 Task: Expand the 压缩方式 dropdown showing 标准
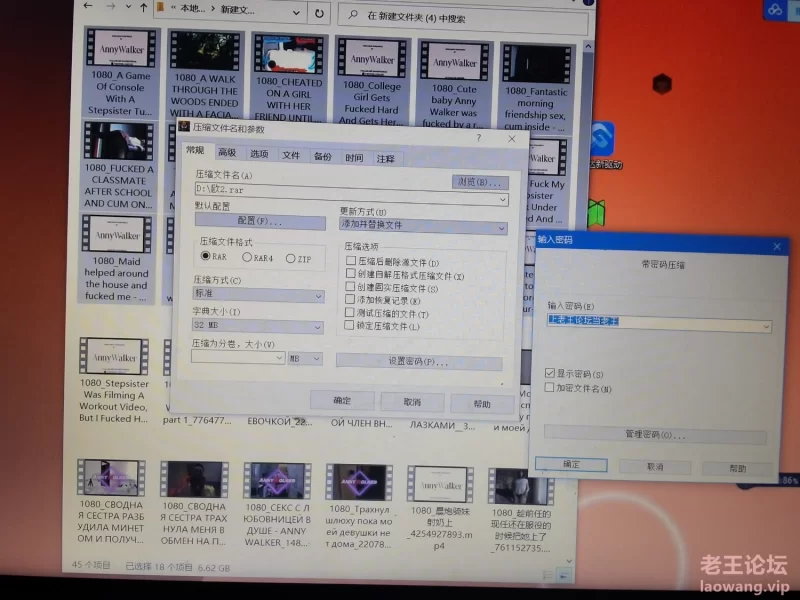point(259,296)
